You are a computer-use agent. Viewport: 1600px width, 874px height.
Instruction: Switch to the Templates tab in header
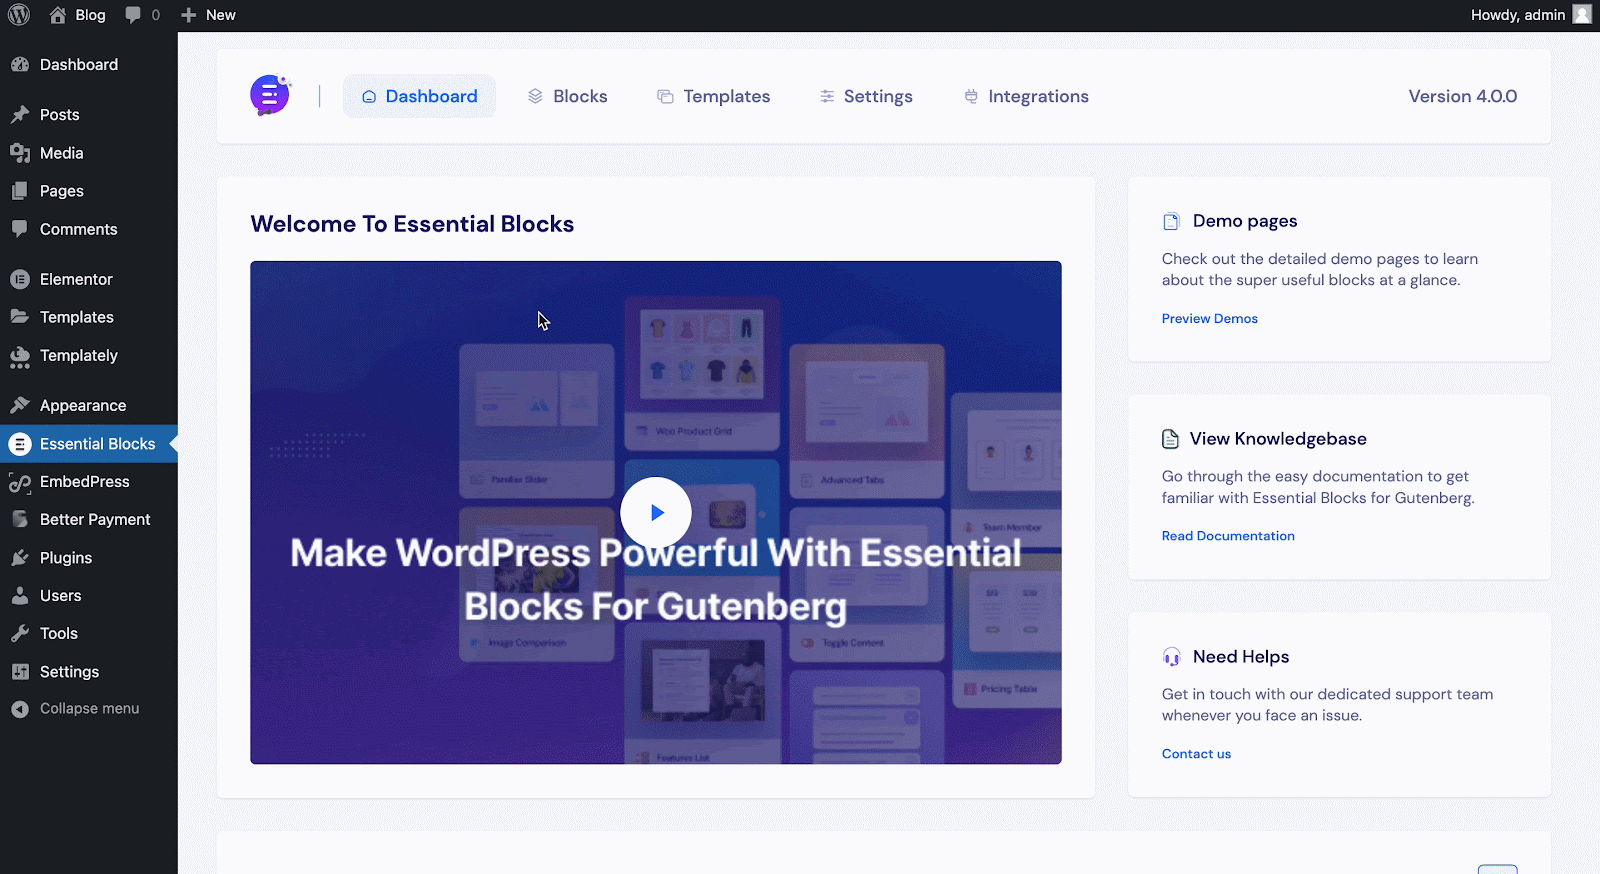pyautogui.click(x=714, y=96)
